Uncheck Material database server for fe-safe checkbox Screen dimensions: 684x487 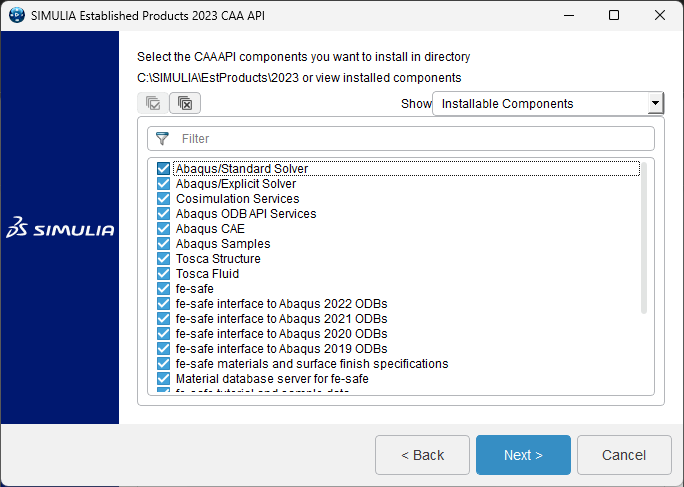point(164,378)
